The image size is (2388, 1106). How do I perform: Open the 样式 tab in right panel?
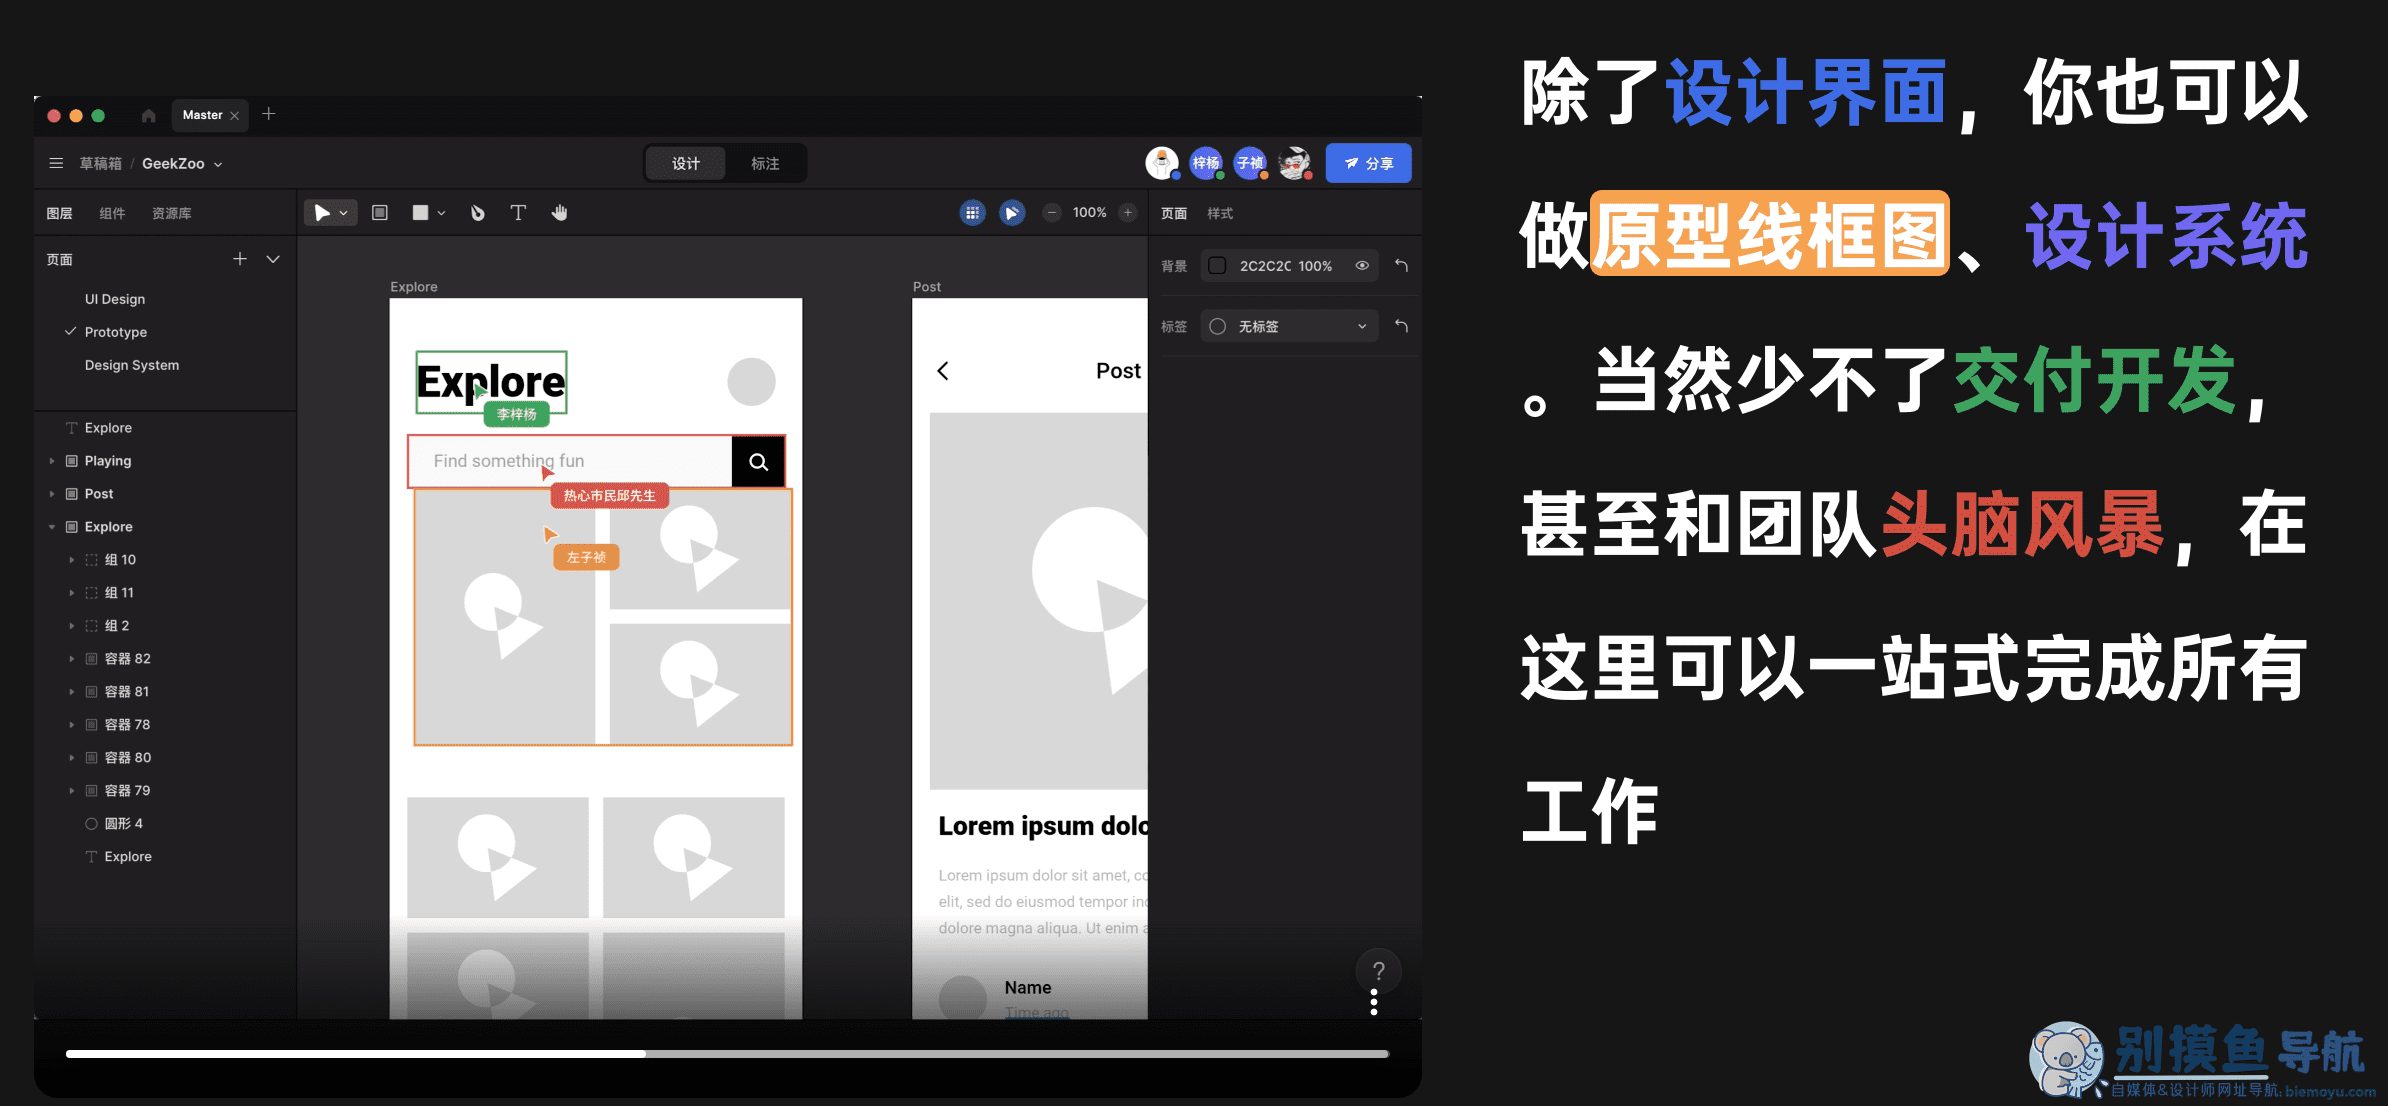[1220, 213]
